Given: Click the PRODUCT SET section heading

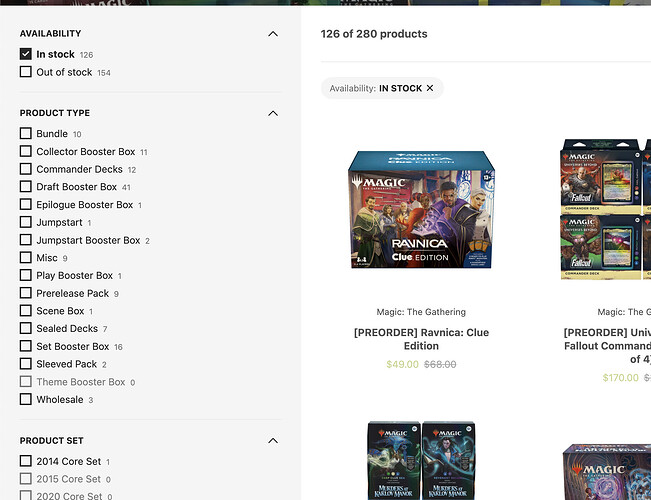Looking at the screenshot, I should pyautogui.click(x=51, y=441).
